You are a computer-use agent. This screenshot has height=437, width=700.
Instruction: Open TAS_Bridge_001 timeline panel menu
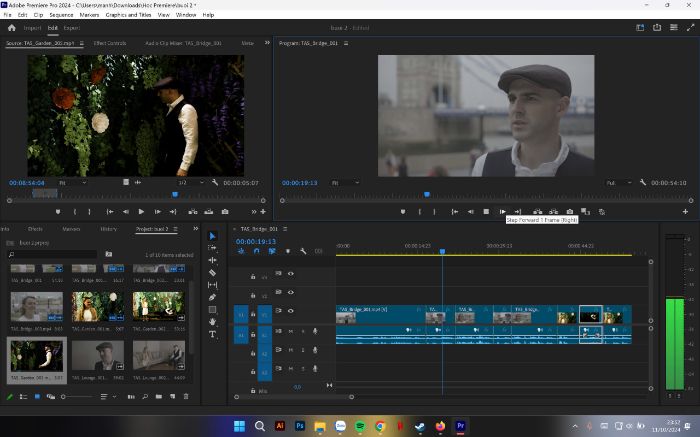pos(285,229)
